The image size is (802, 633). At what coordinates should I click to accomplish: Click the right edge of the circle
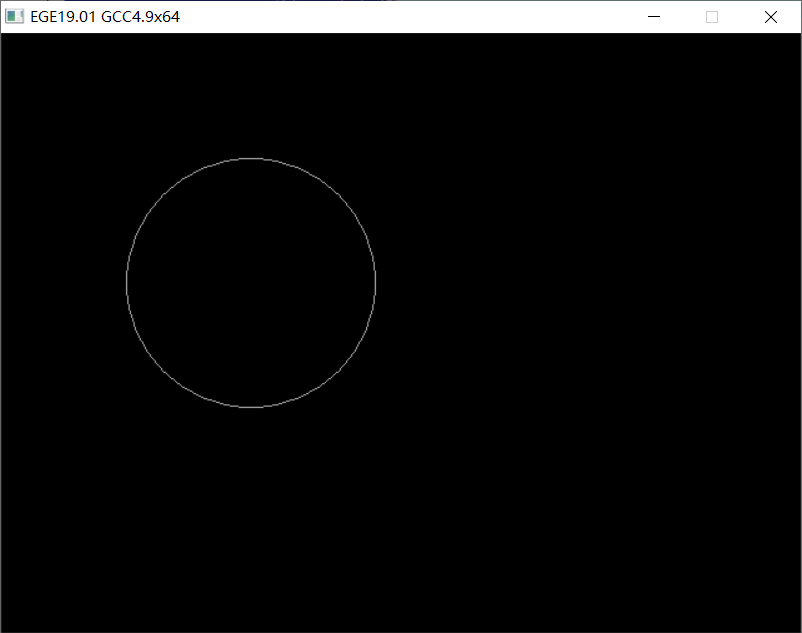click(375, 283)
